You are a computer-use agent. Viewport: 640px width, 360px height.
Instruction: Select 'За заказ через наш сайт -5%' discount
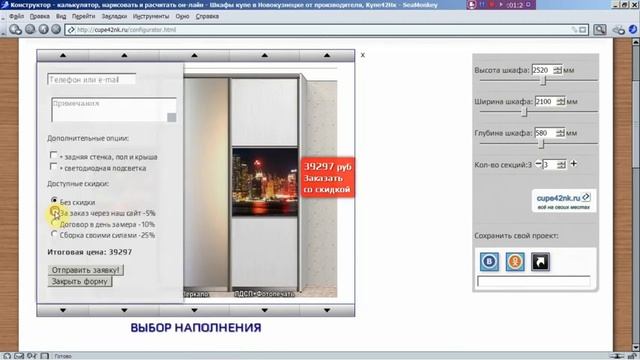[54, 211]
